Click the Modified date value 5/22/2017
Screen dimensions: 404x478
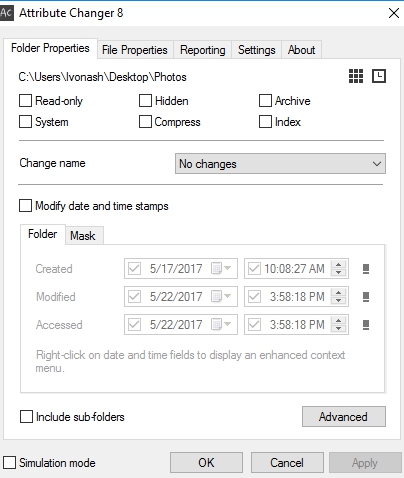pyautogui.click(x=176, y=296)
